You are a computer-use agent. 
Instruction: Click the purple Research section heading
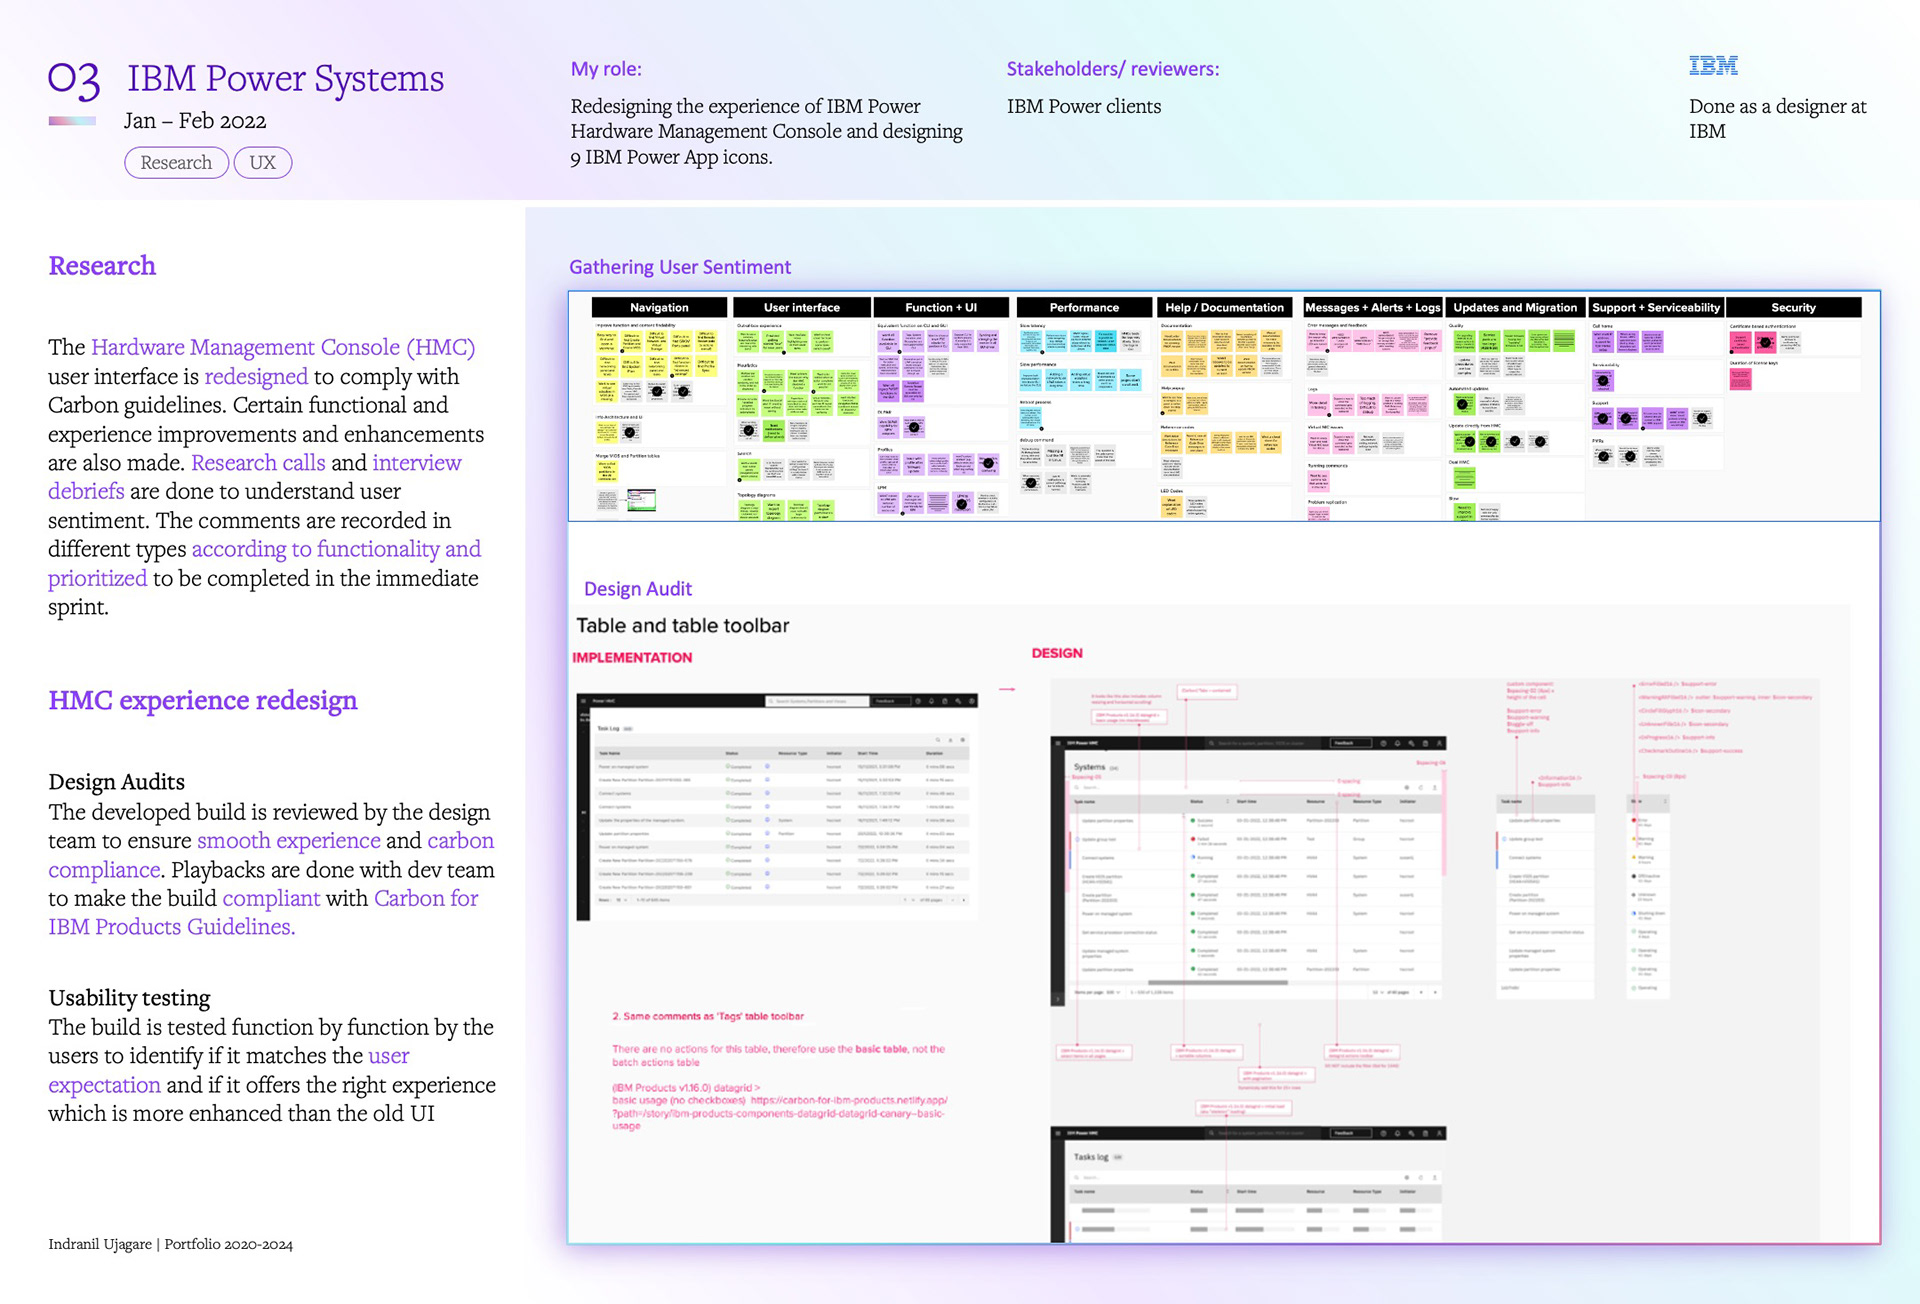102,265
